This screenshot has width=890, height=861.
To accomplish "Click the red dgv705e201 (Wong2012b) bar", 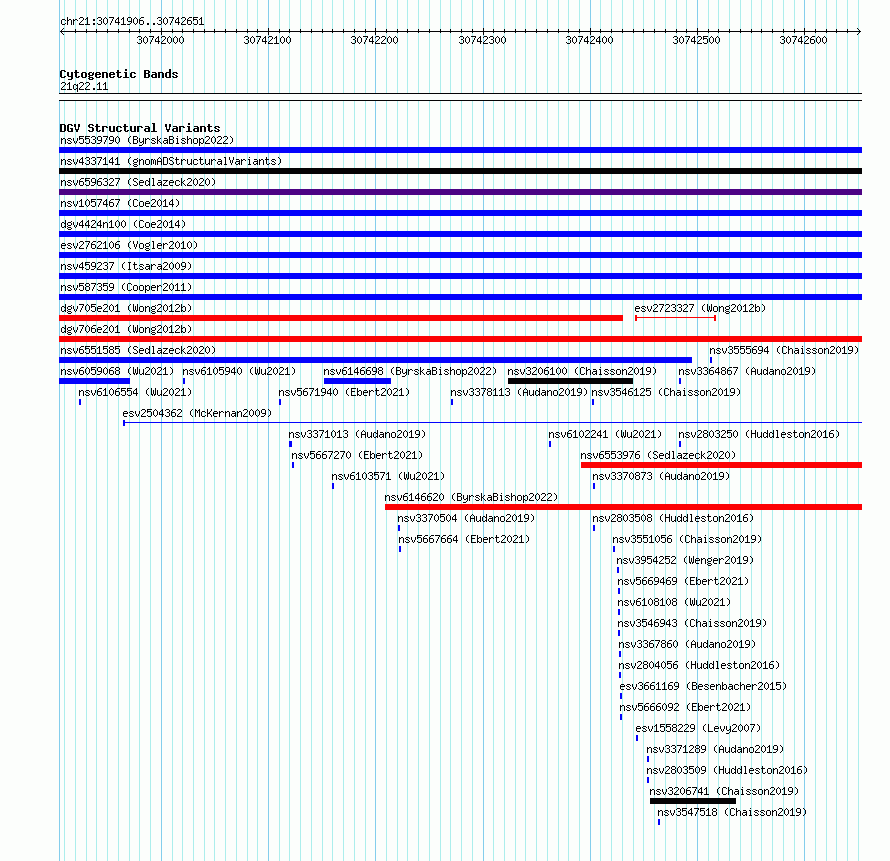I will (341, 318).
